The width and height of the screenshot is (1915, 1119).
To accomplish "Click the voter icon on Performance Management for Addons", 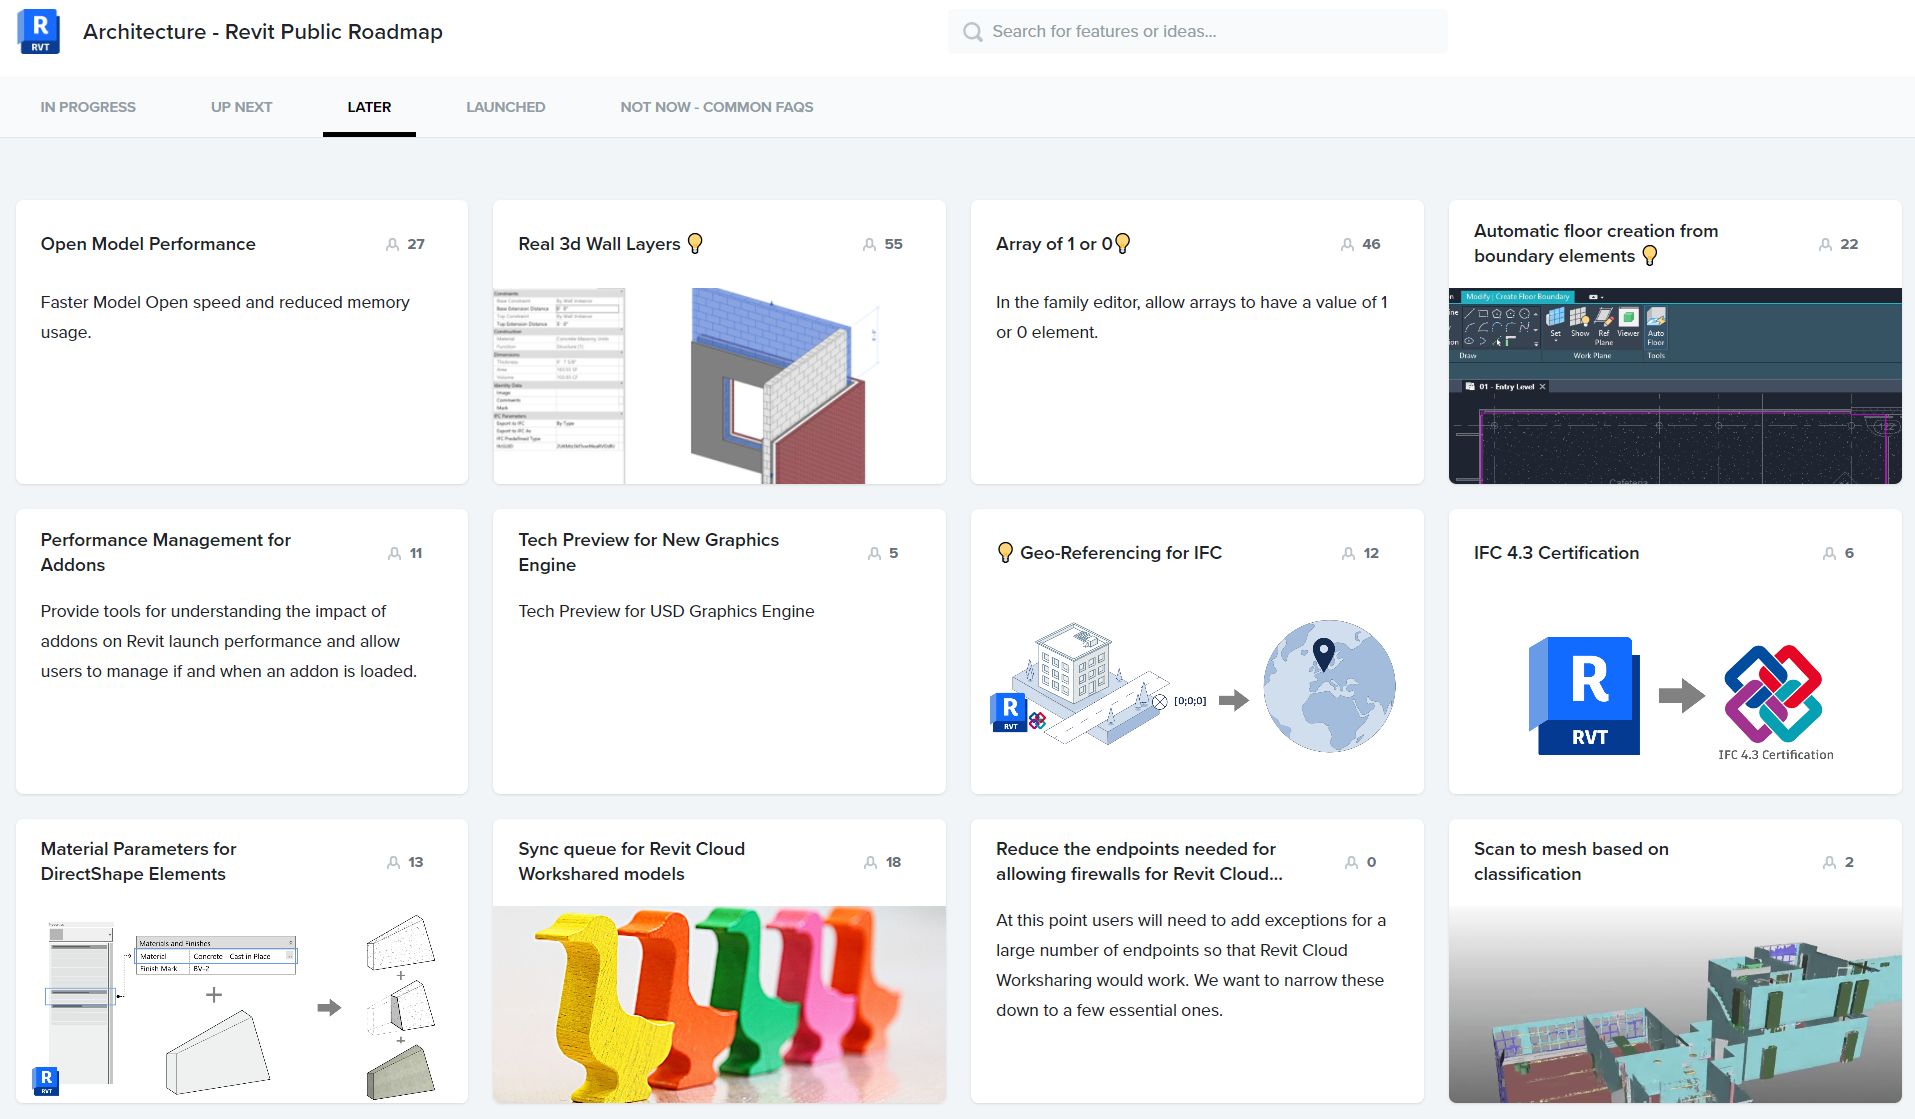I will tap(392, 553).
